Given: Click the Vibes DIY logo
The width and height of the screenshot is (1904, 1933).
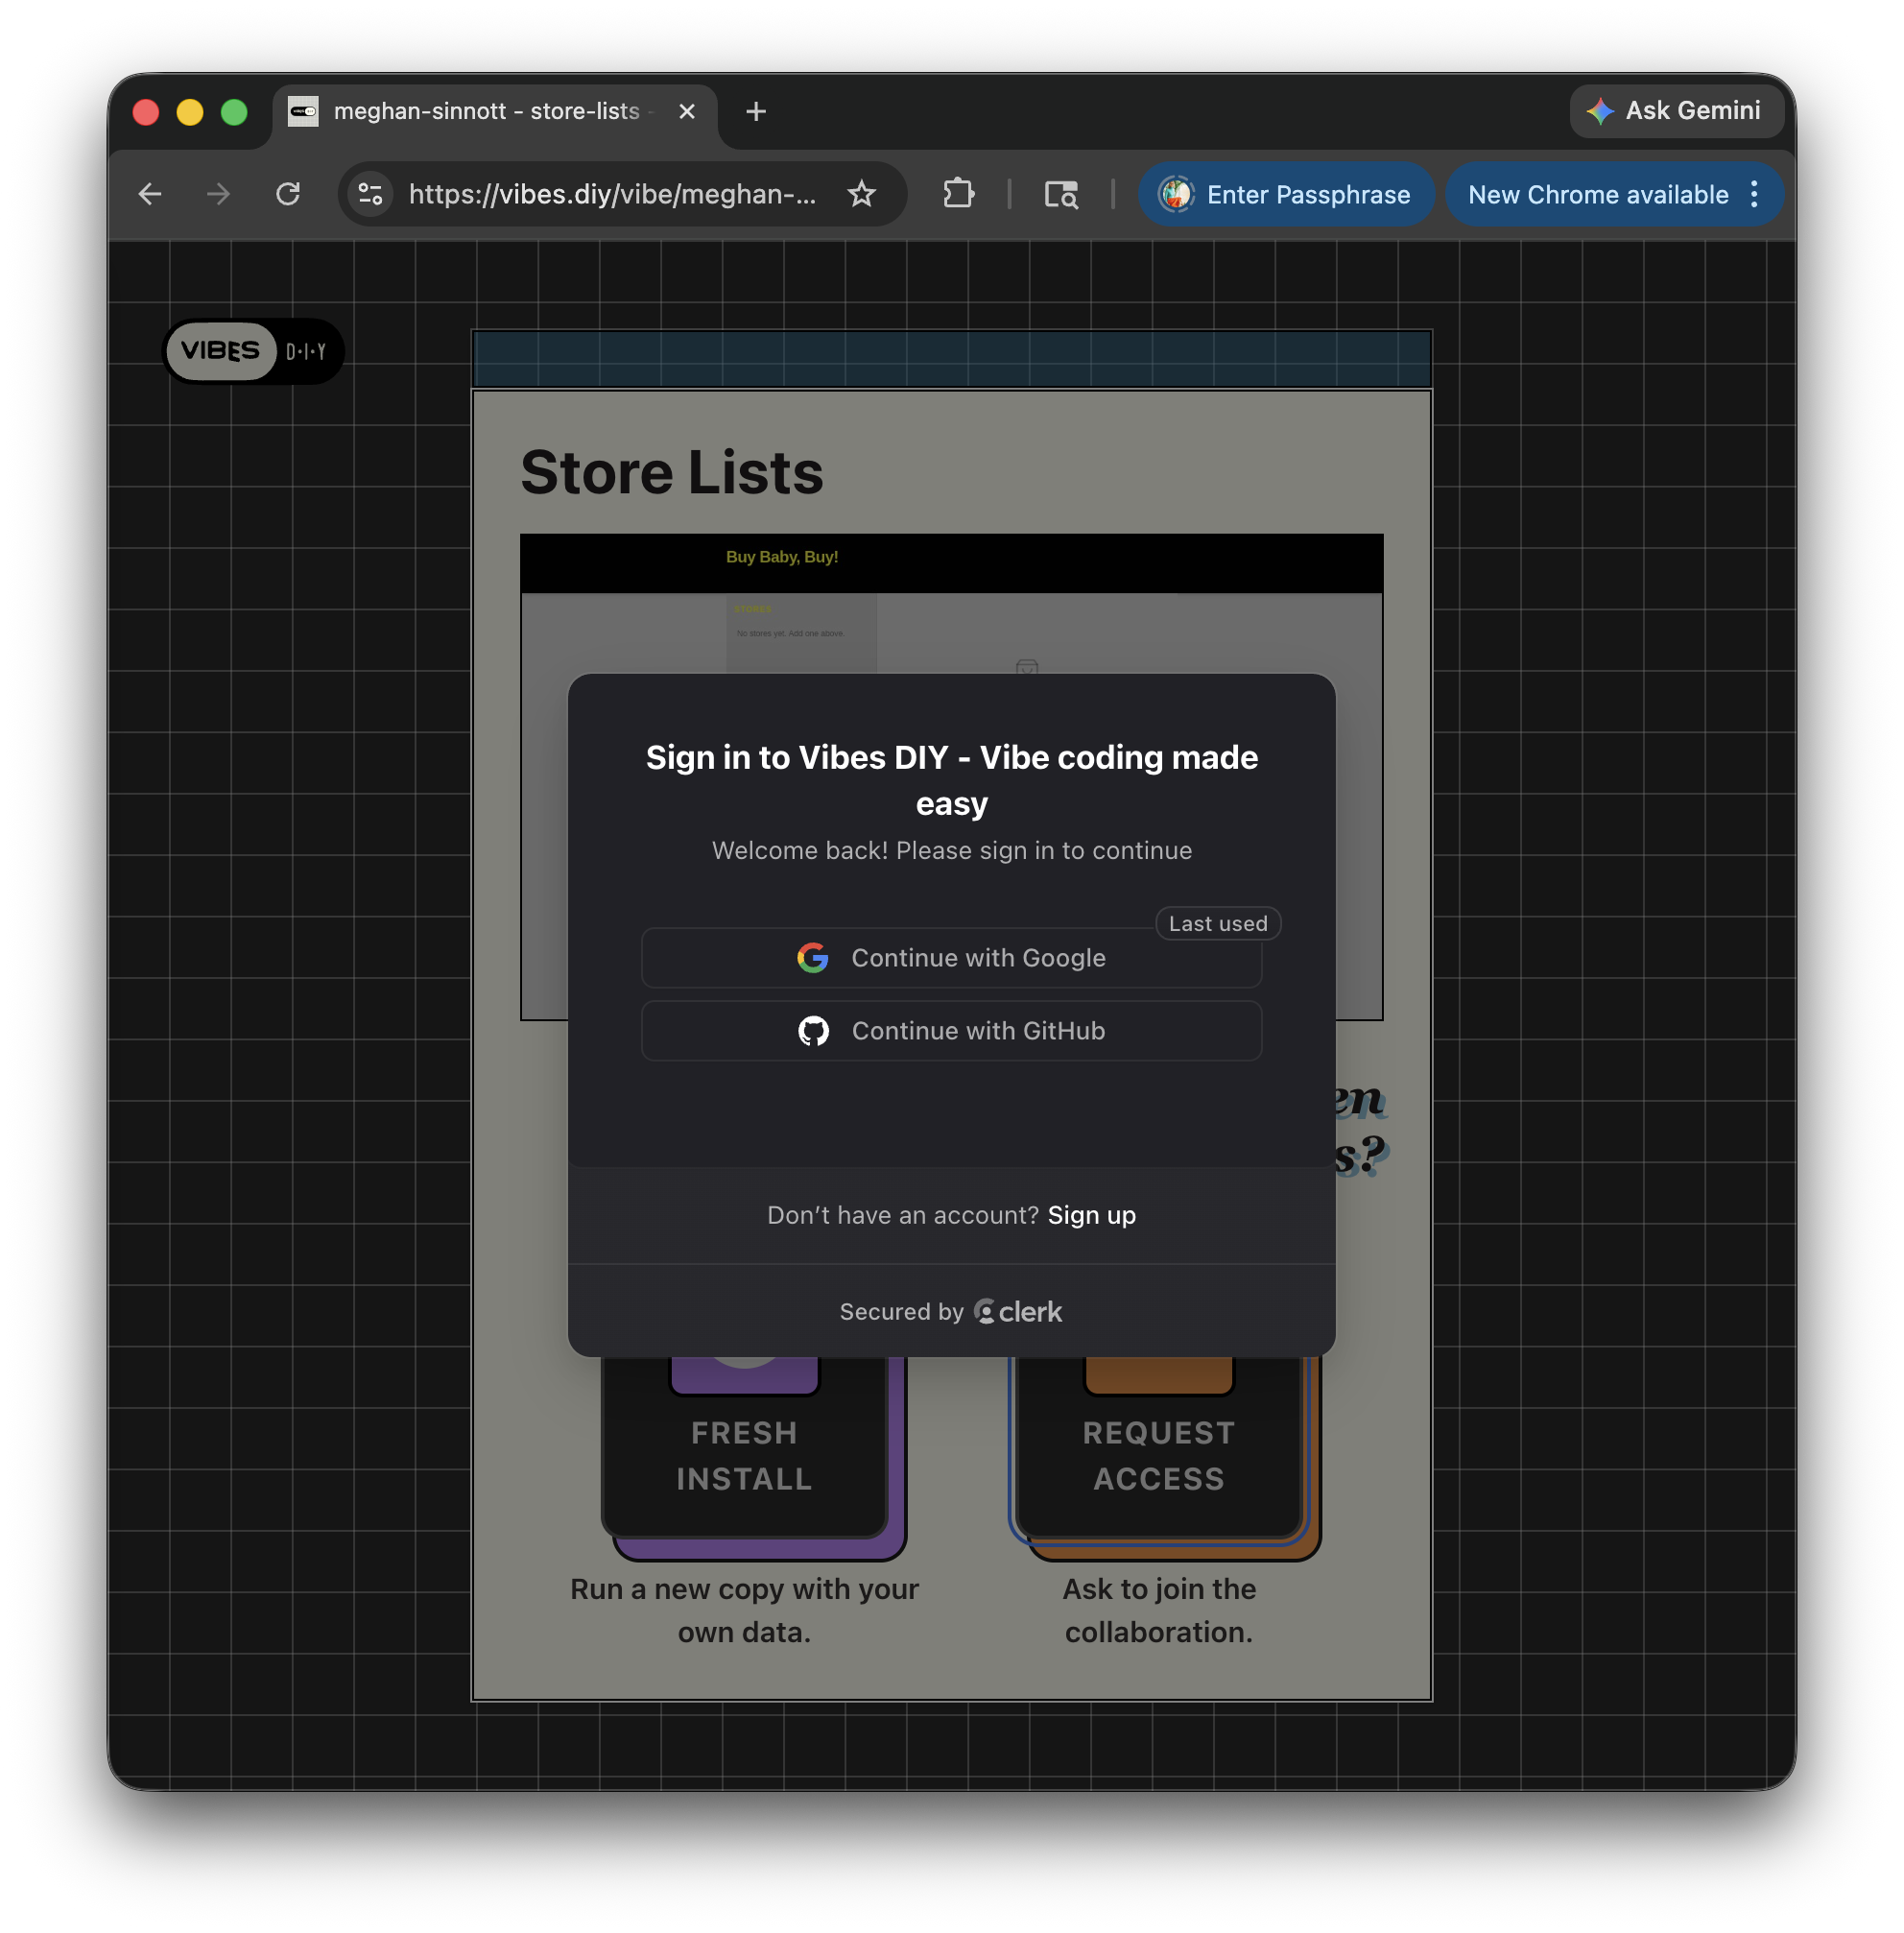Looking at the screenshot, I should (x=253, y=351).
